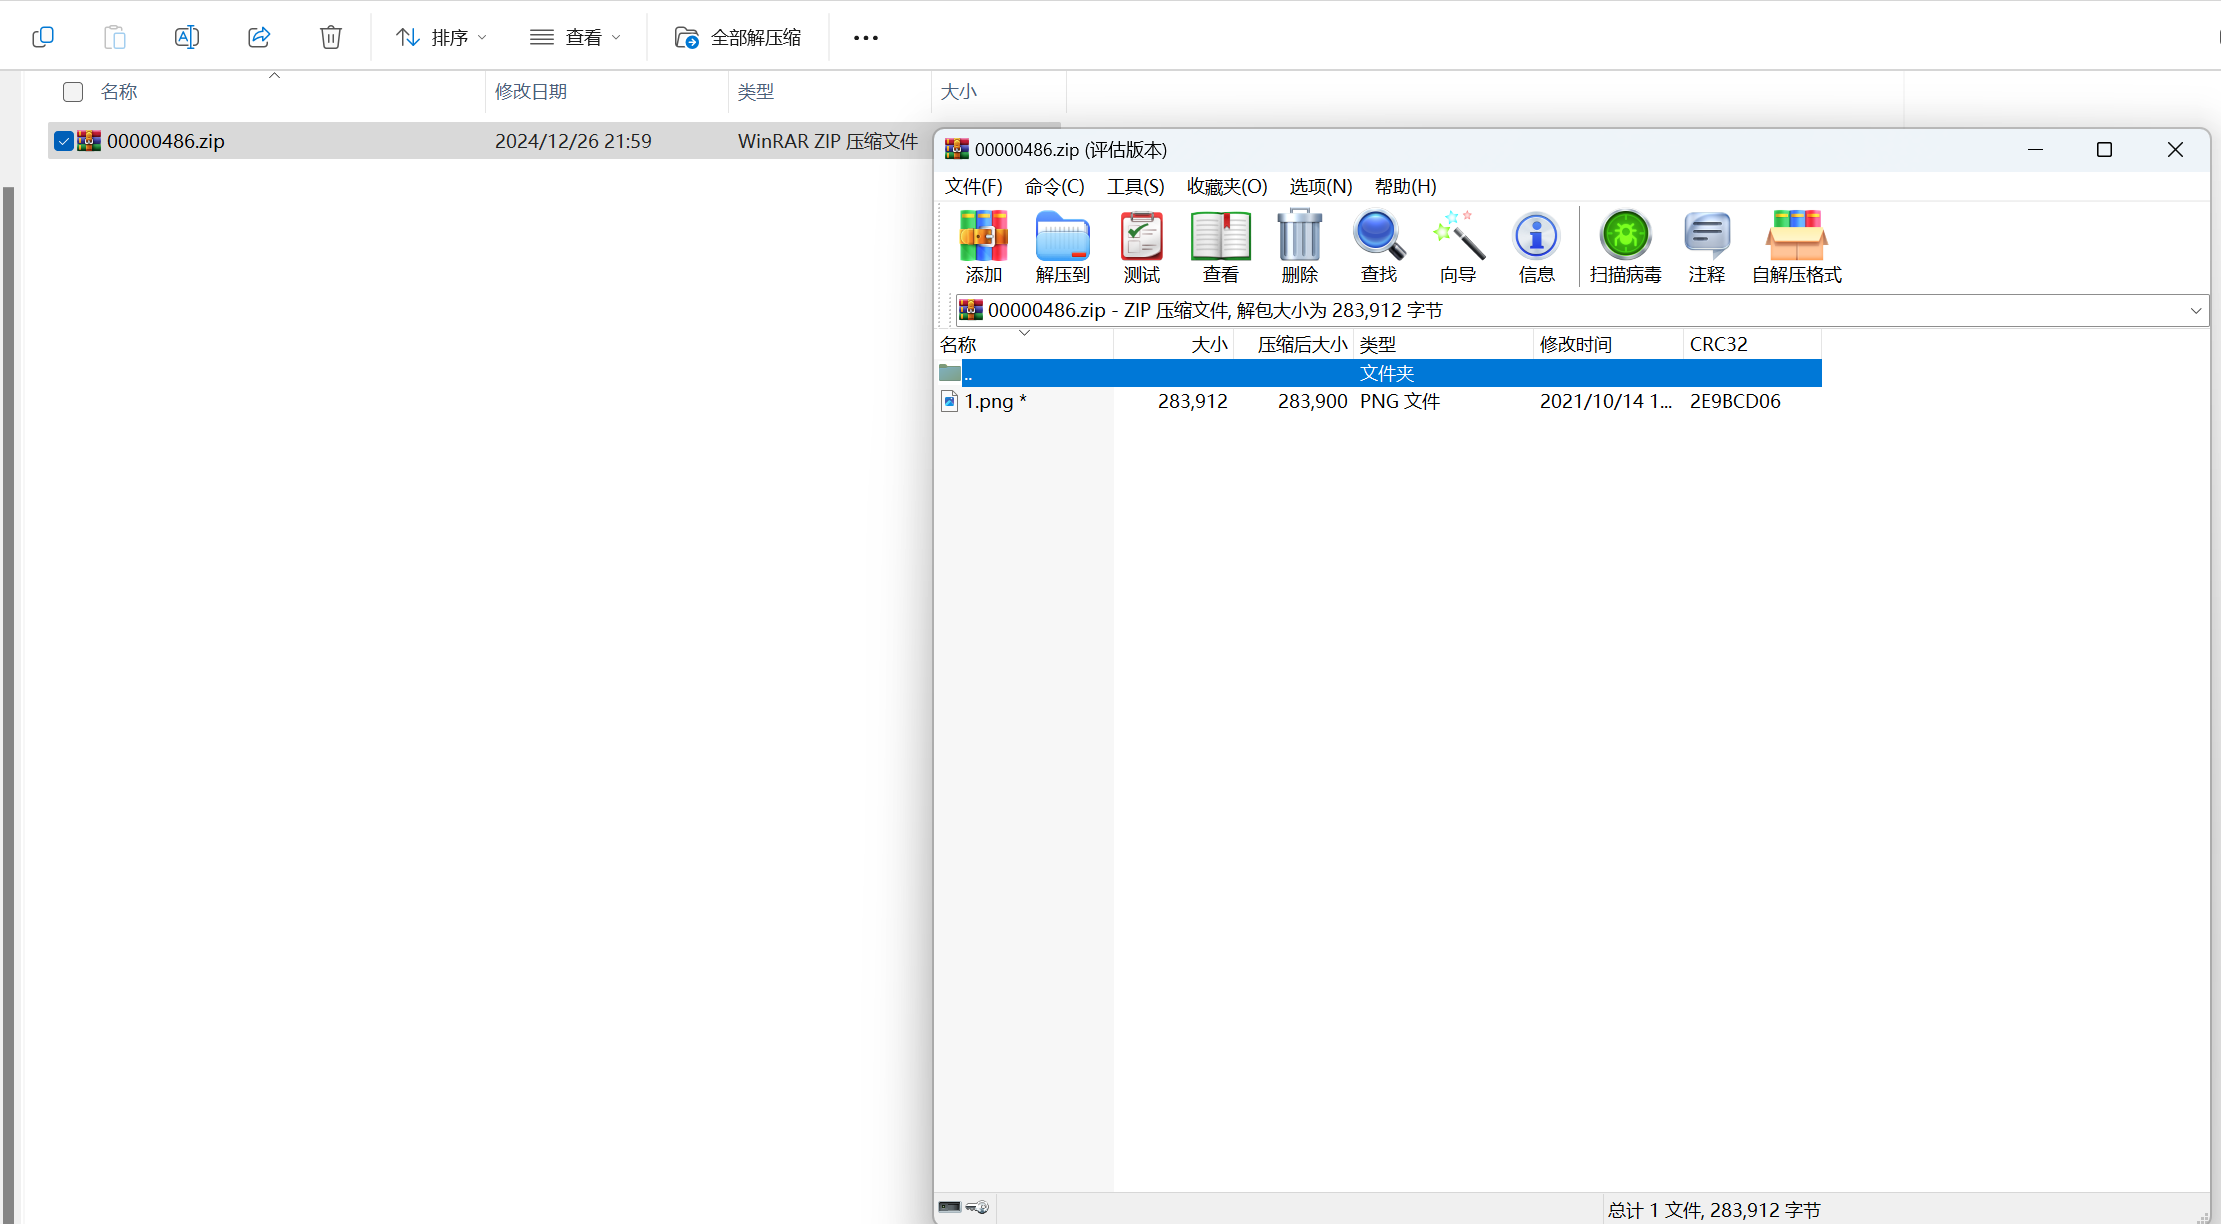Click the 1.png file icon in WinRAR
Screen dimensions: 2221x1224
[x=950, y=401]
